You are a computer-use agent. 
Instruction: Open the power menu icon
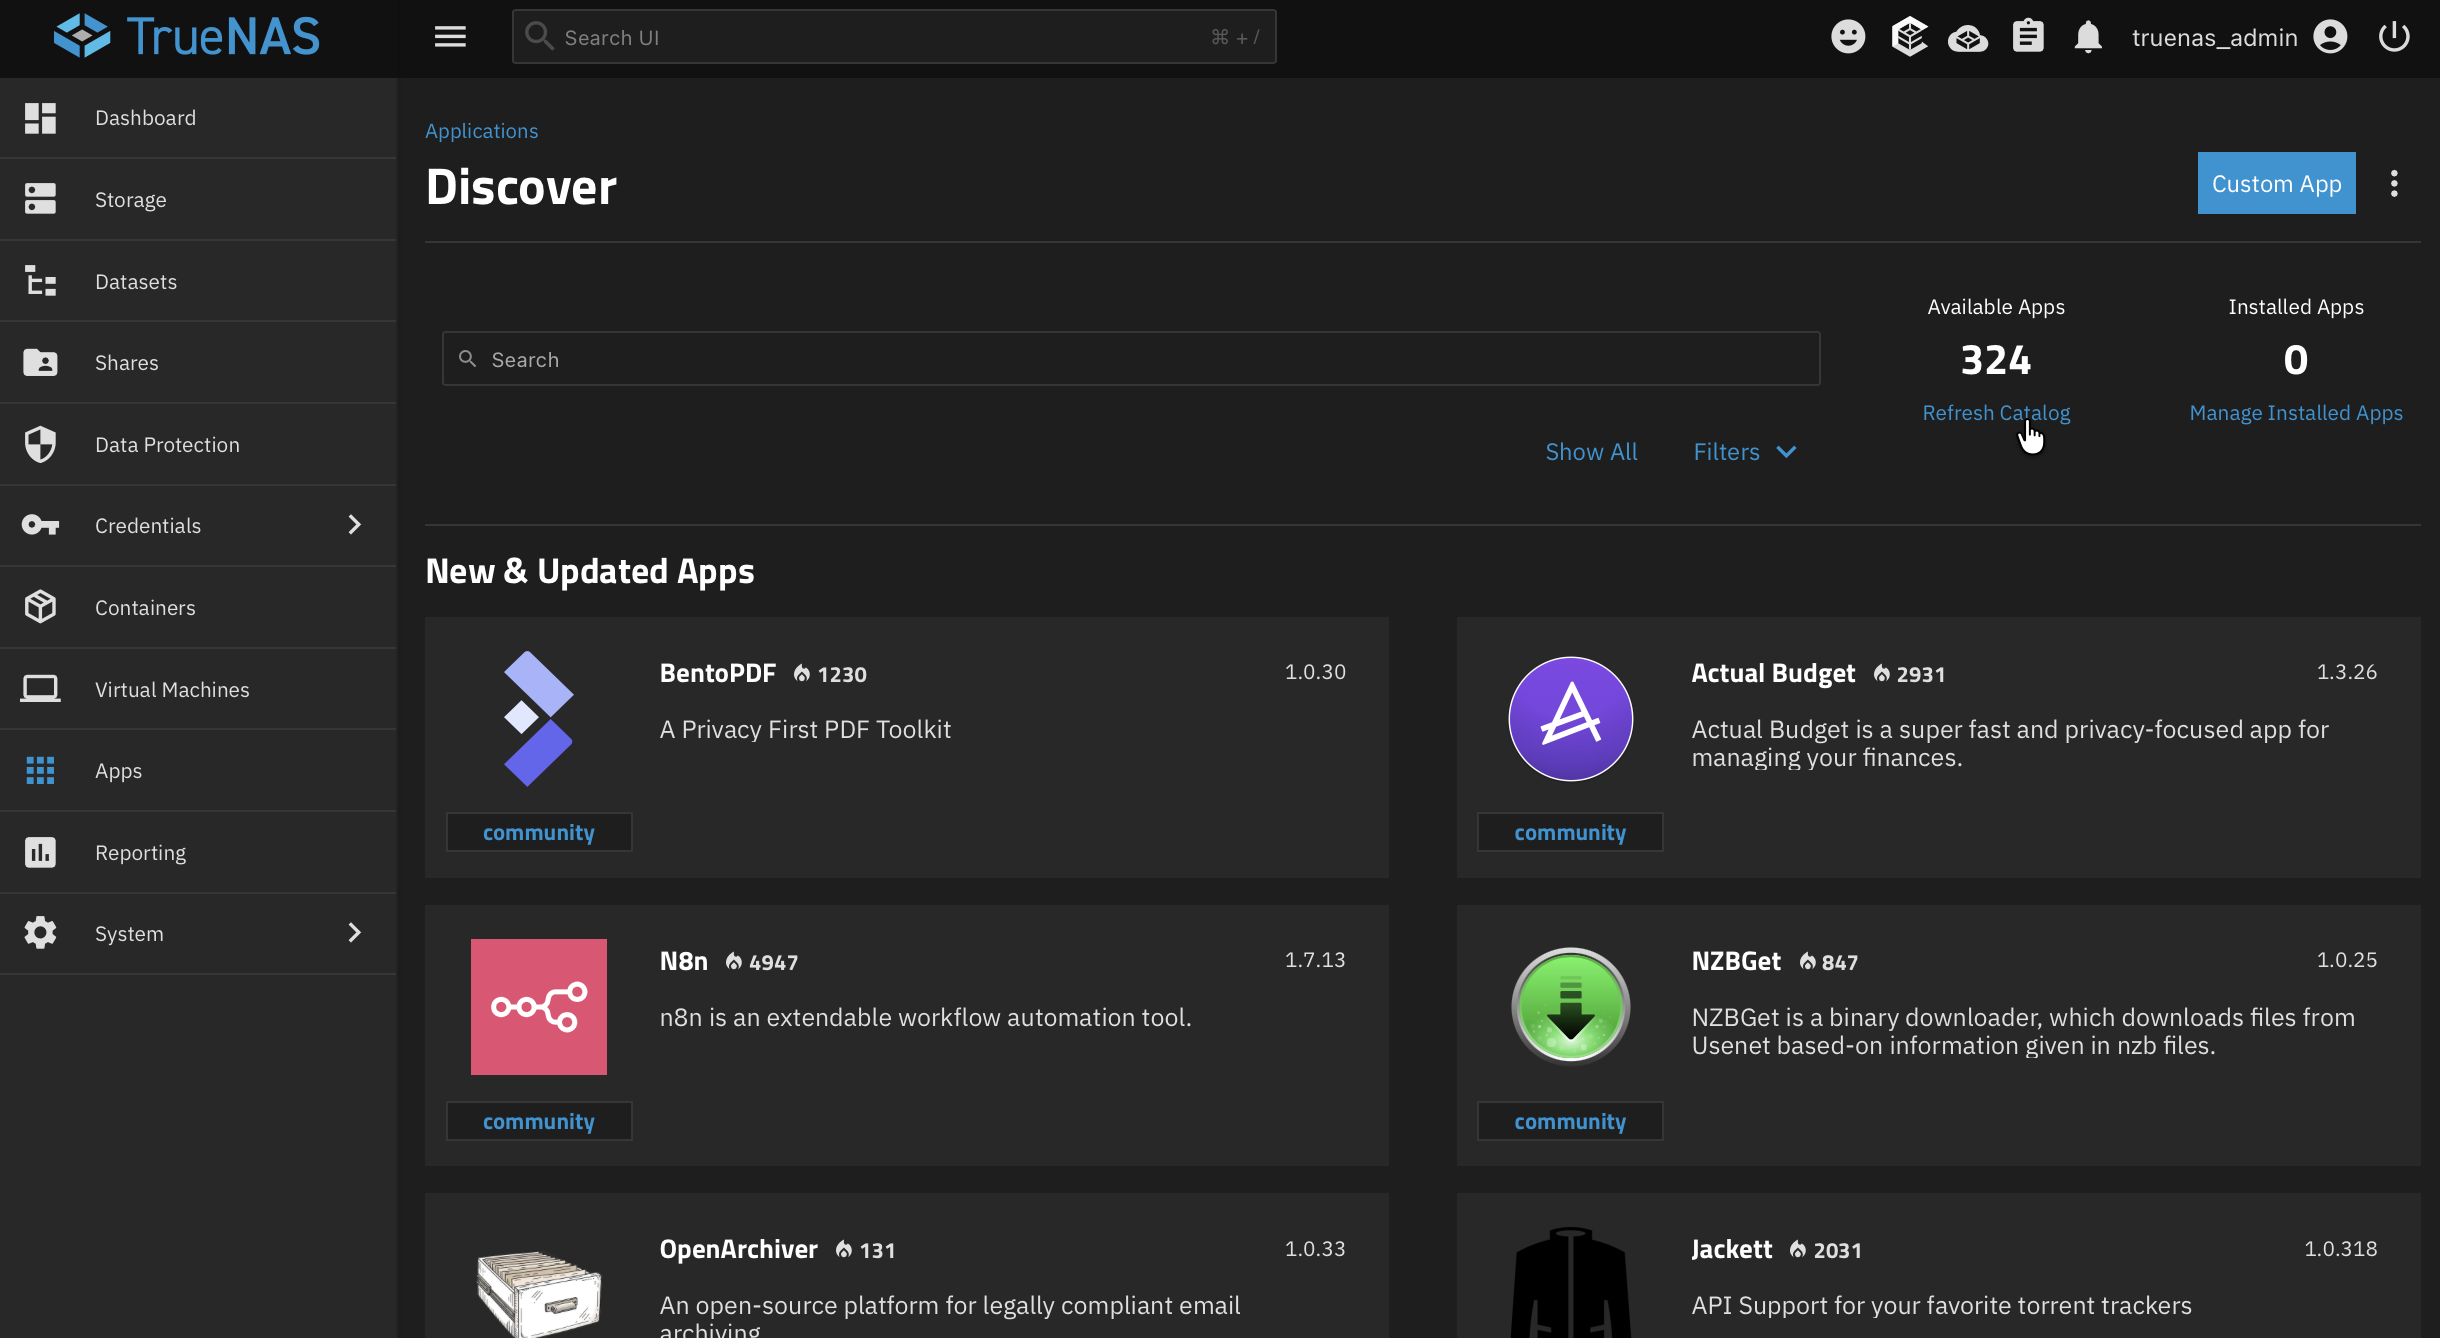[x=2395, y=36]
